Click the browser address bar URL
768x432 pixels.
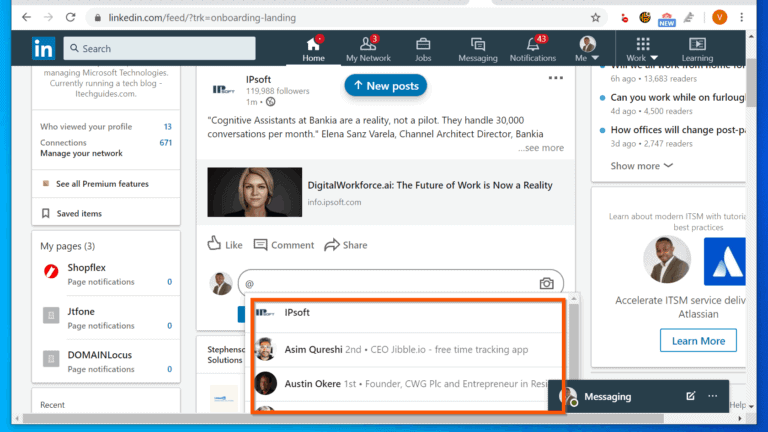pyautogui.click(x=202, y=18)
